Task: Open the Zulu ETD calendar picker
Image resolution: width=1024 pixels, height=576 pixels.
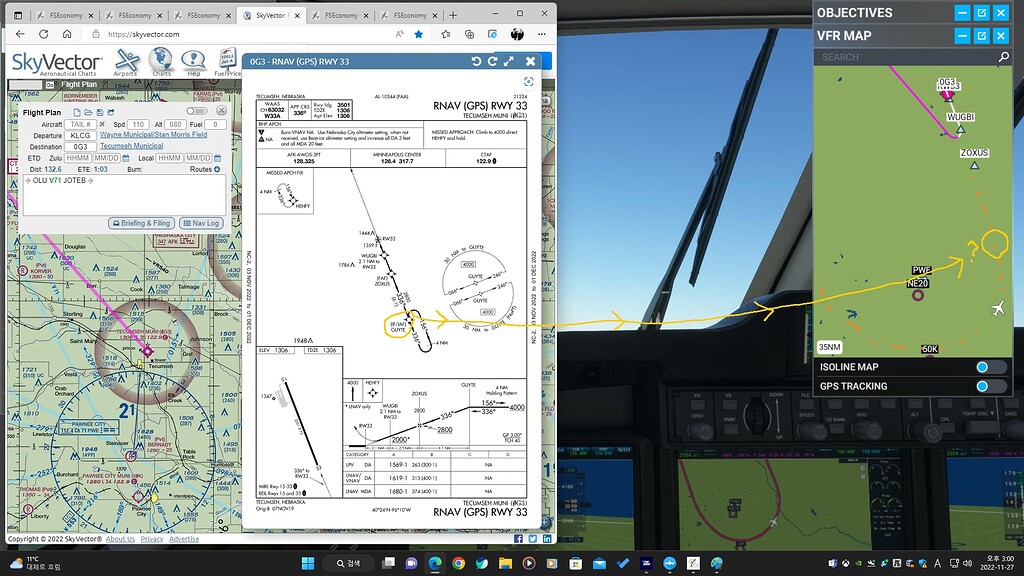Action: tap(126, 158)
